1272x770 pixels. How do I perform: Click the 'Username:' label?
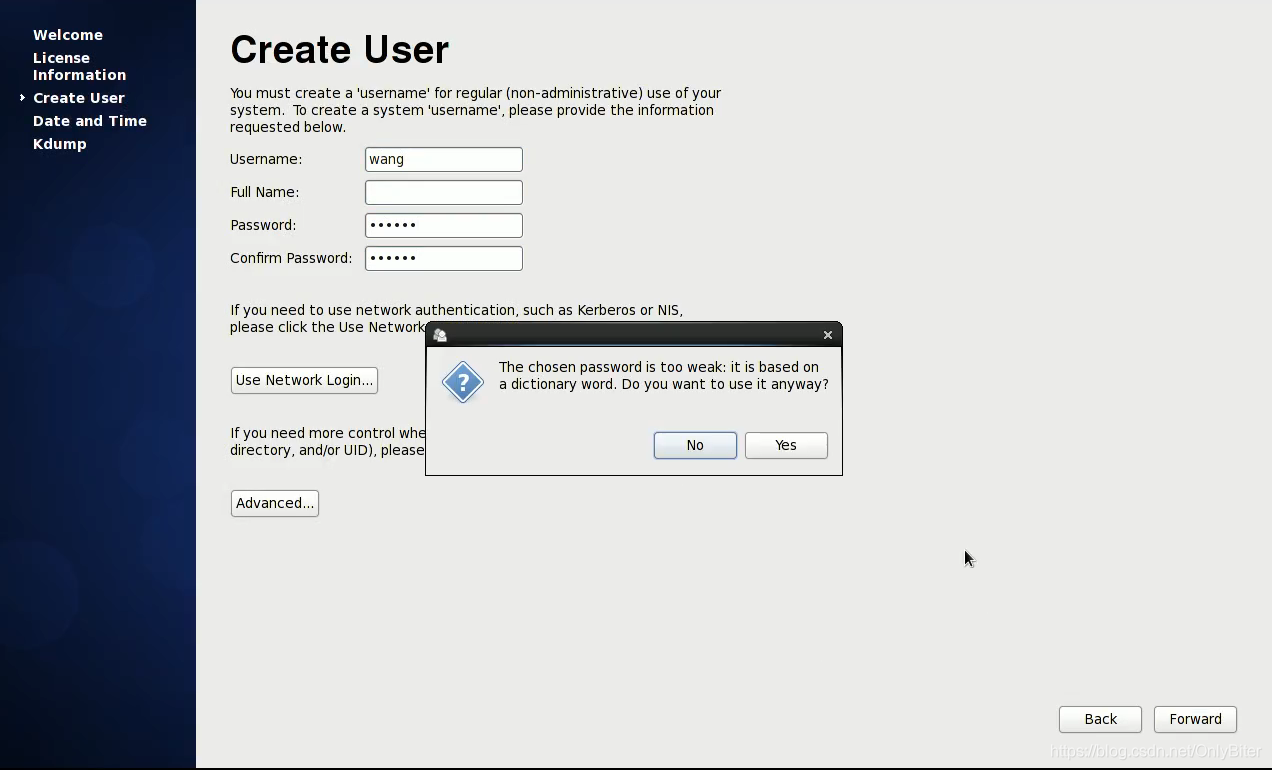coord(266,159)
